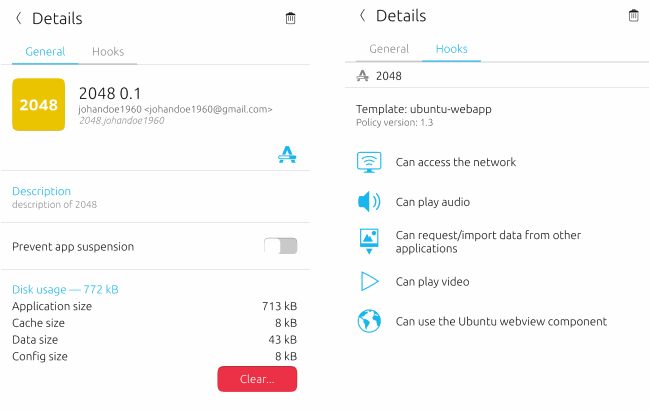Click the johandoe1960 email line

coord(175,109)
